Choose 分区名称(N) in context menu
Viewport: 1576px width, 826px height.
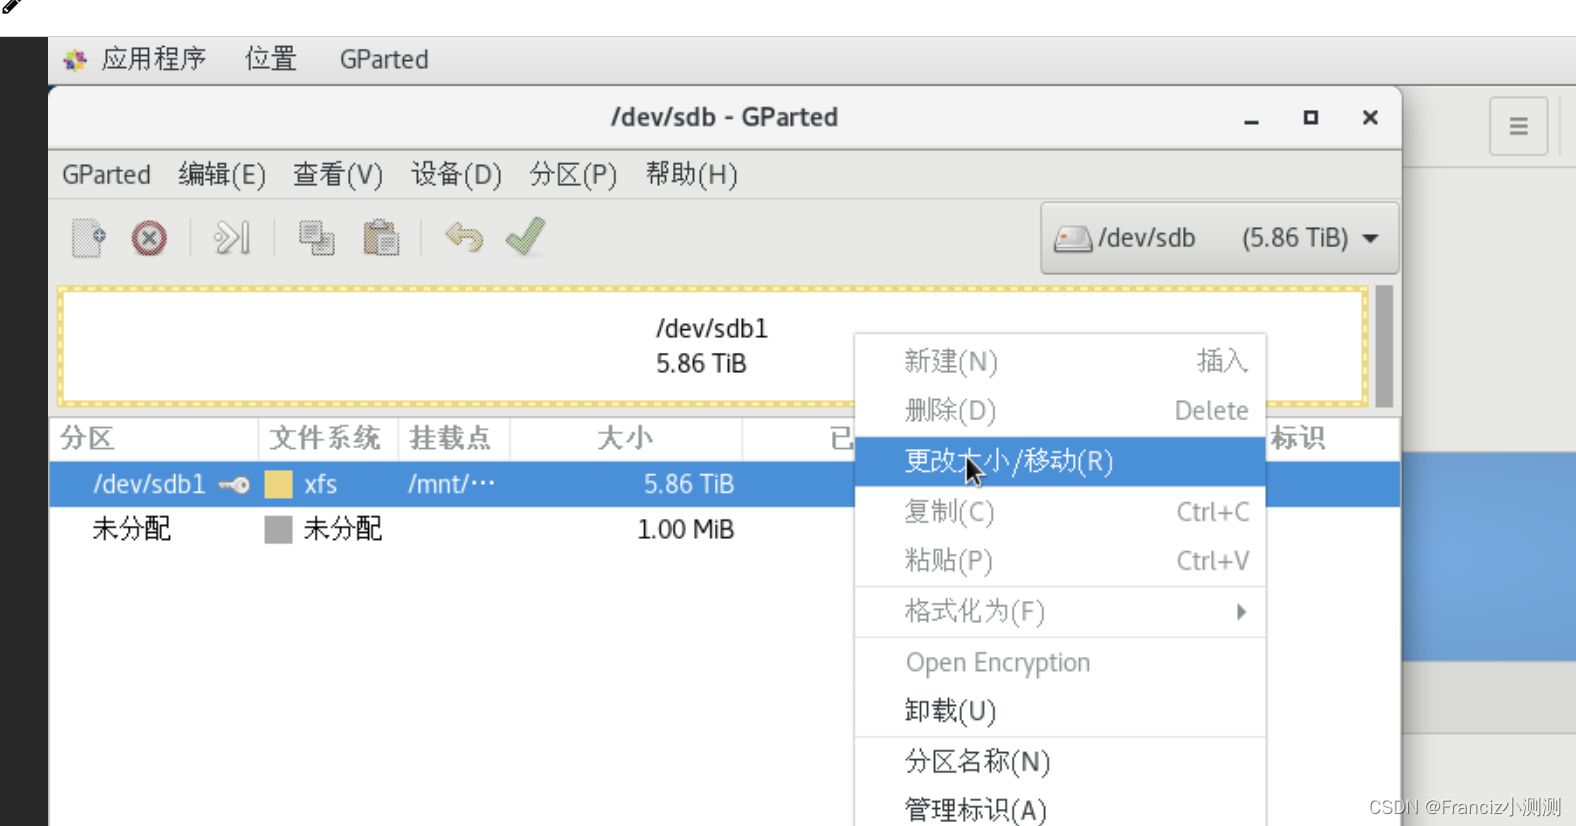point(1060,762)
